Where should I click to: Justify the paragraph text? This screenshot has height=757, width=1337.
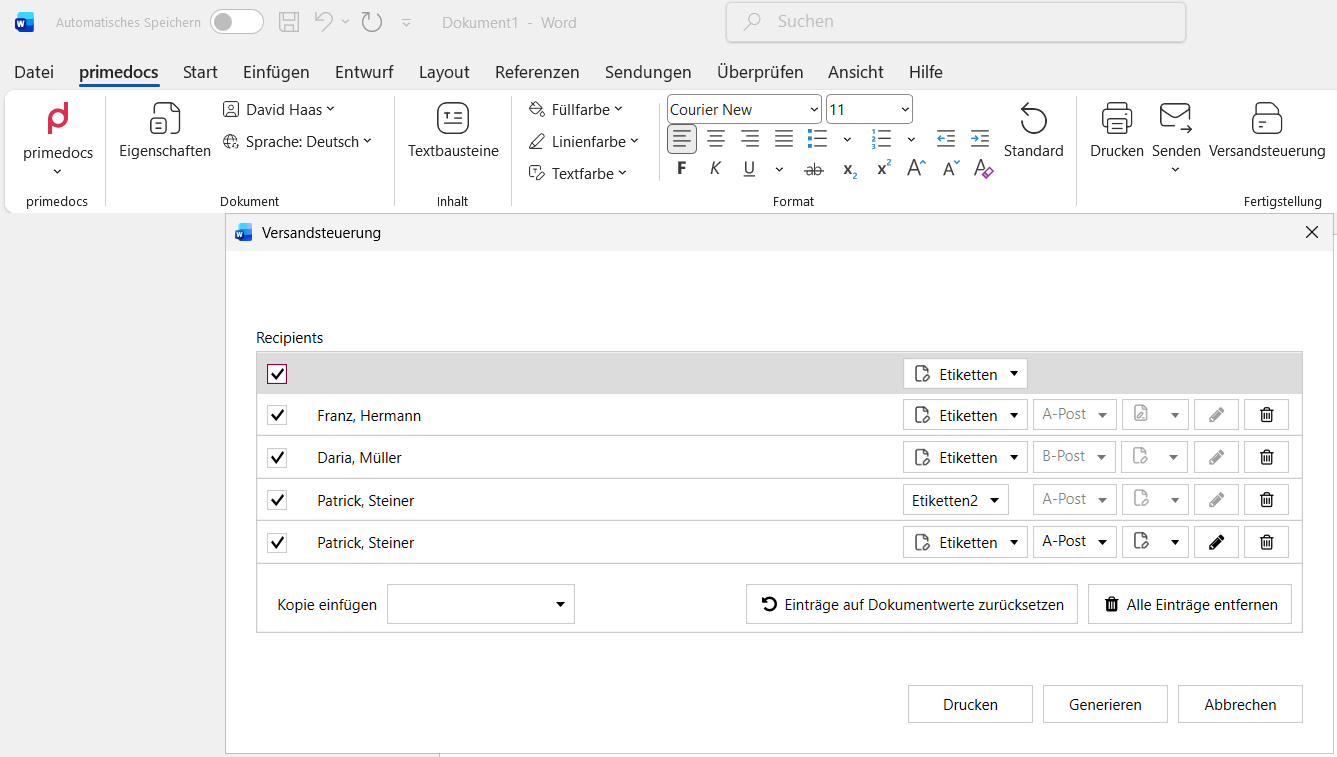[x=784, y=139]
